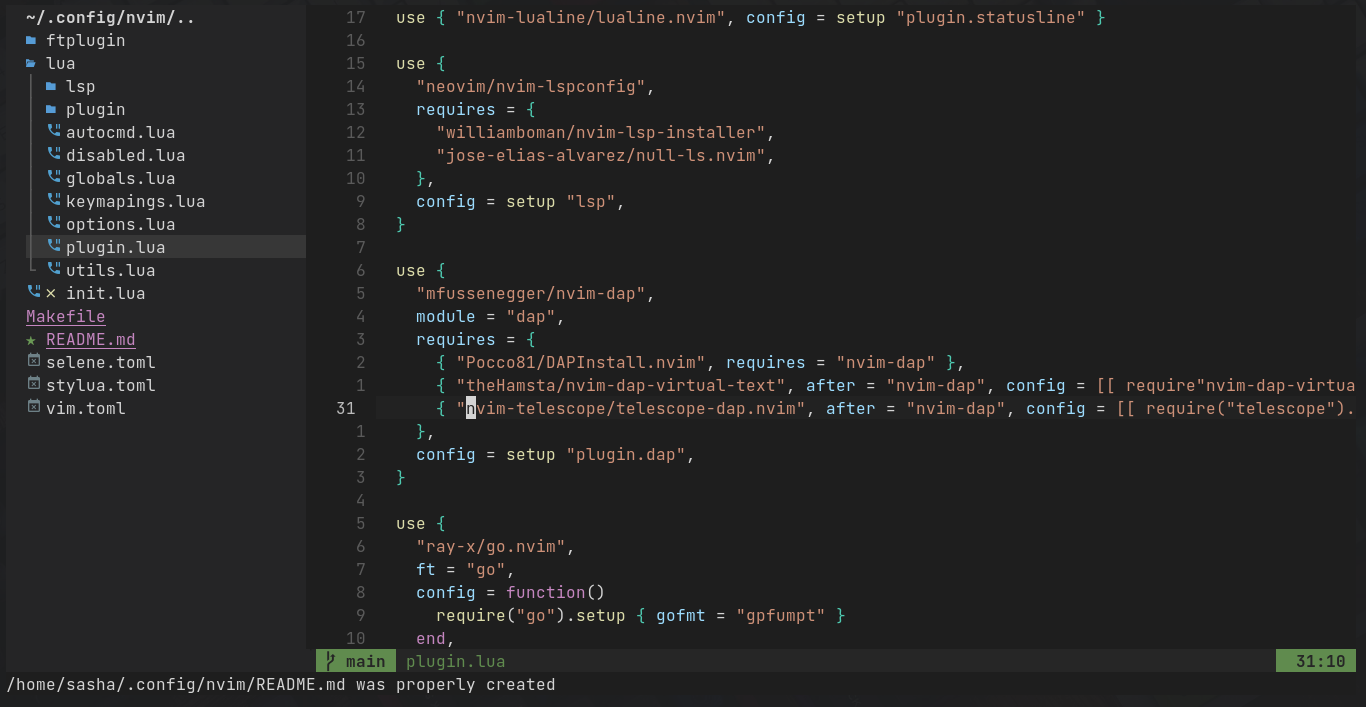Expand the plugin folder under lua
The width and height of the screenshot is (1366, 707).
(x=95, y=109)
